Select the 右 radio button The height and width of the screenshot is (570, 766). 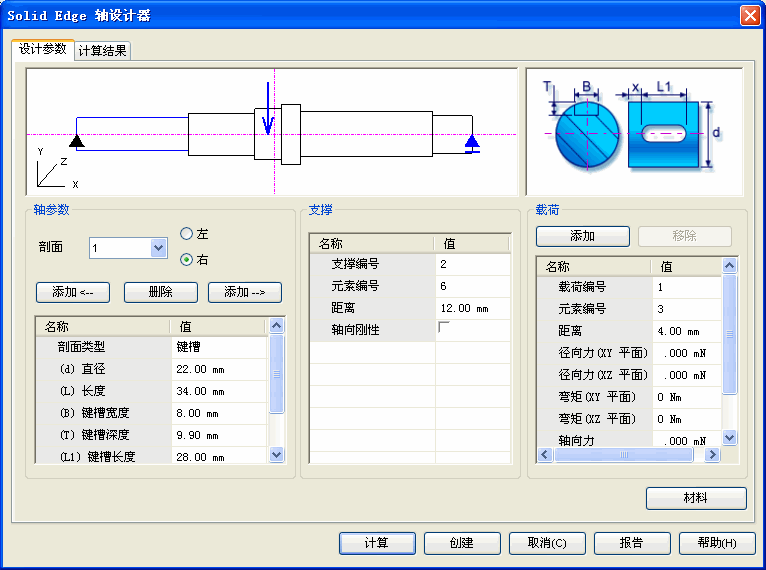186,260
